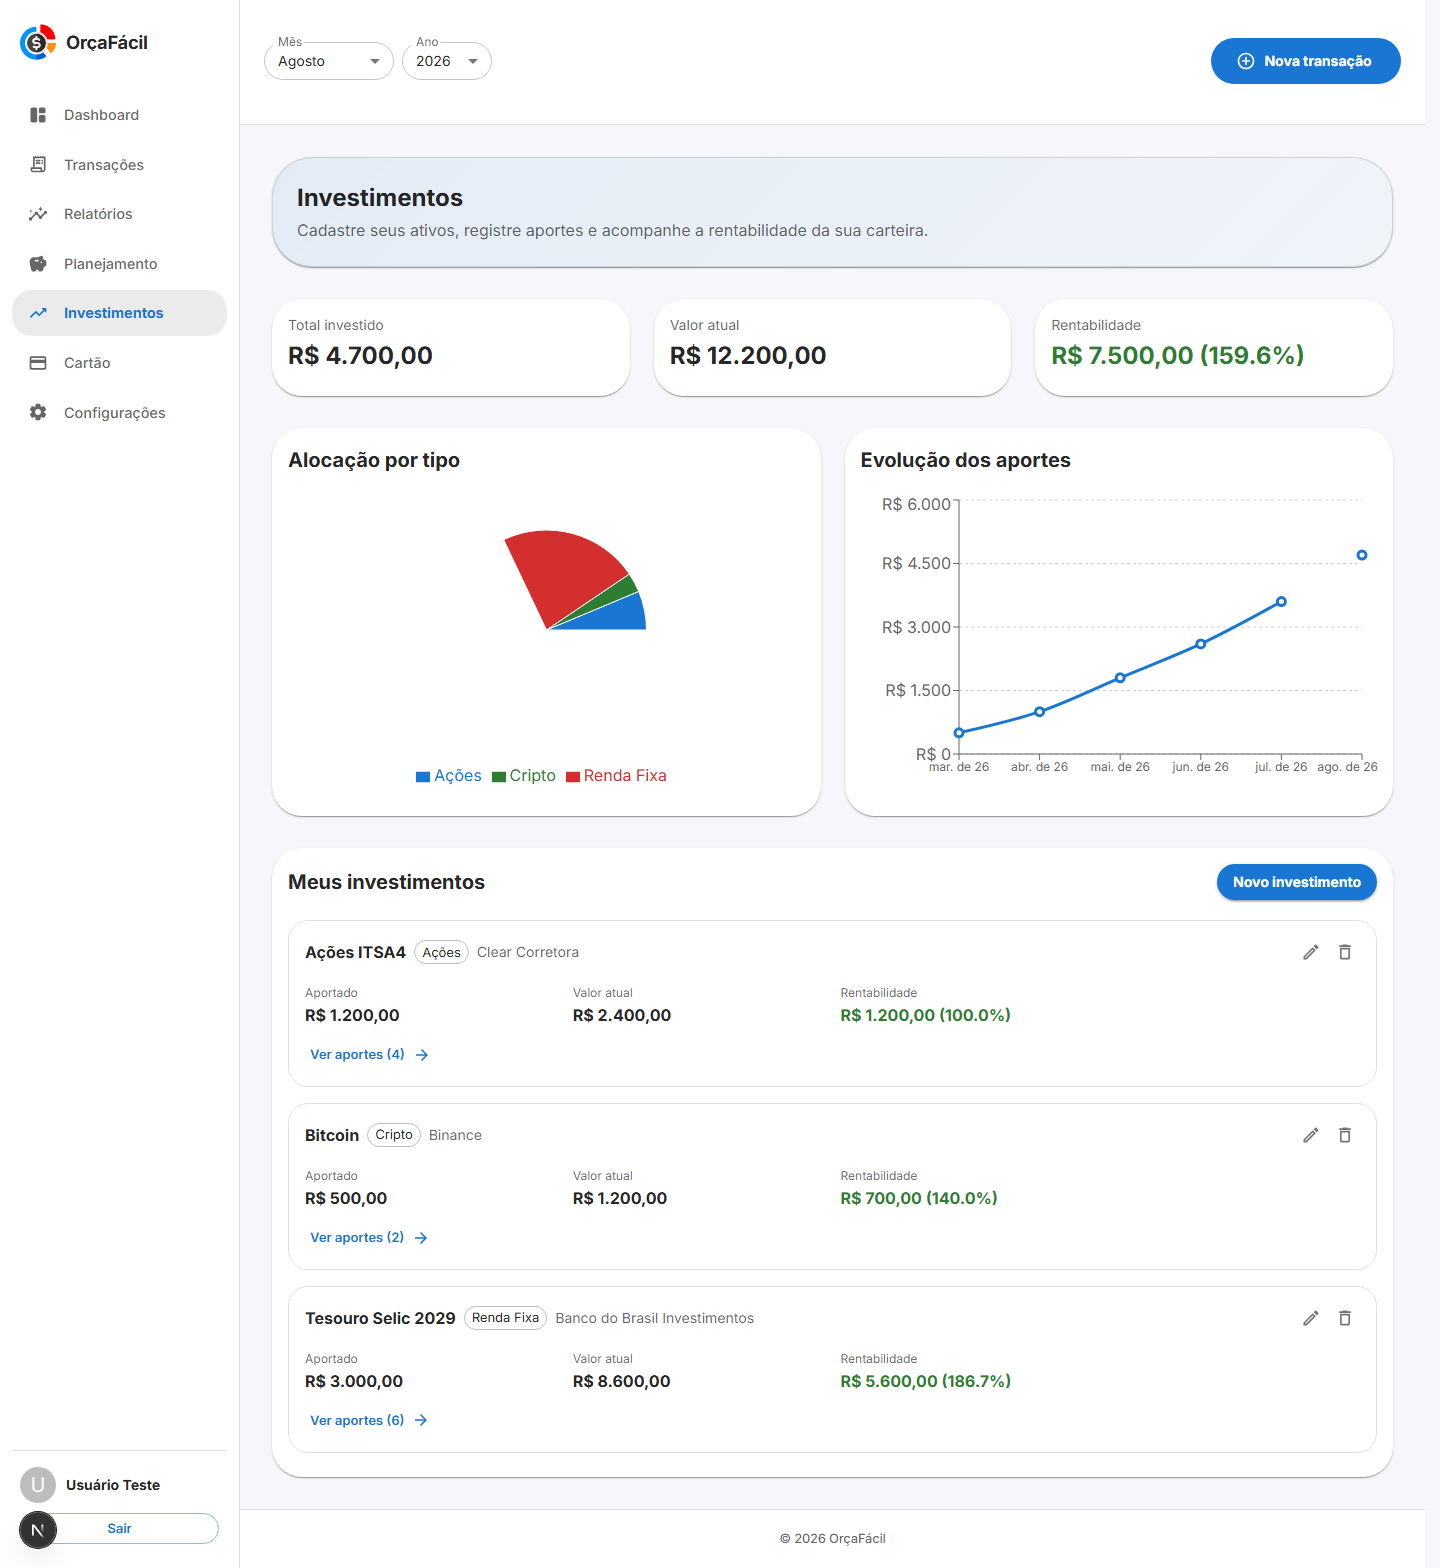The height and width of the screenshot is (1568, 1440).
Task: Click the Novo investimento button
Action: point(1296,882)
